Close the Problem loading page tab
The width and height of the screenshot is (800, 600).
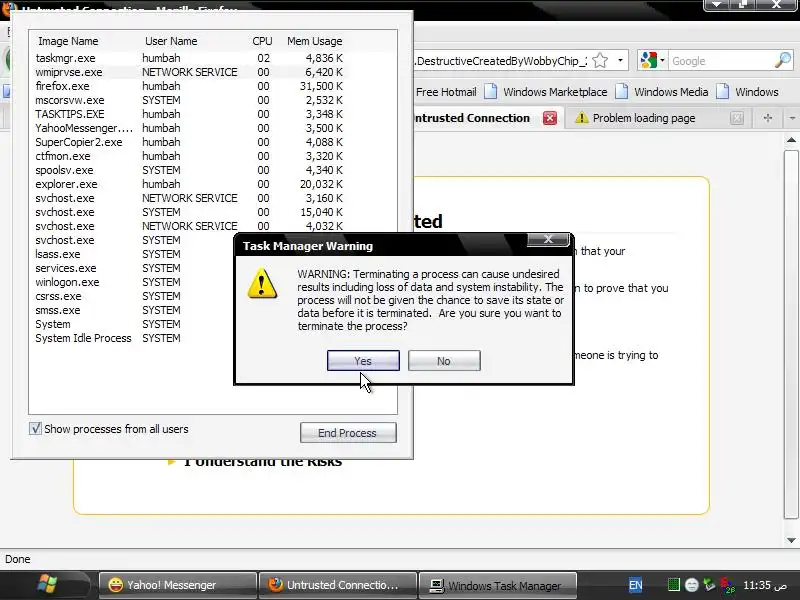[x=737, y=118]
